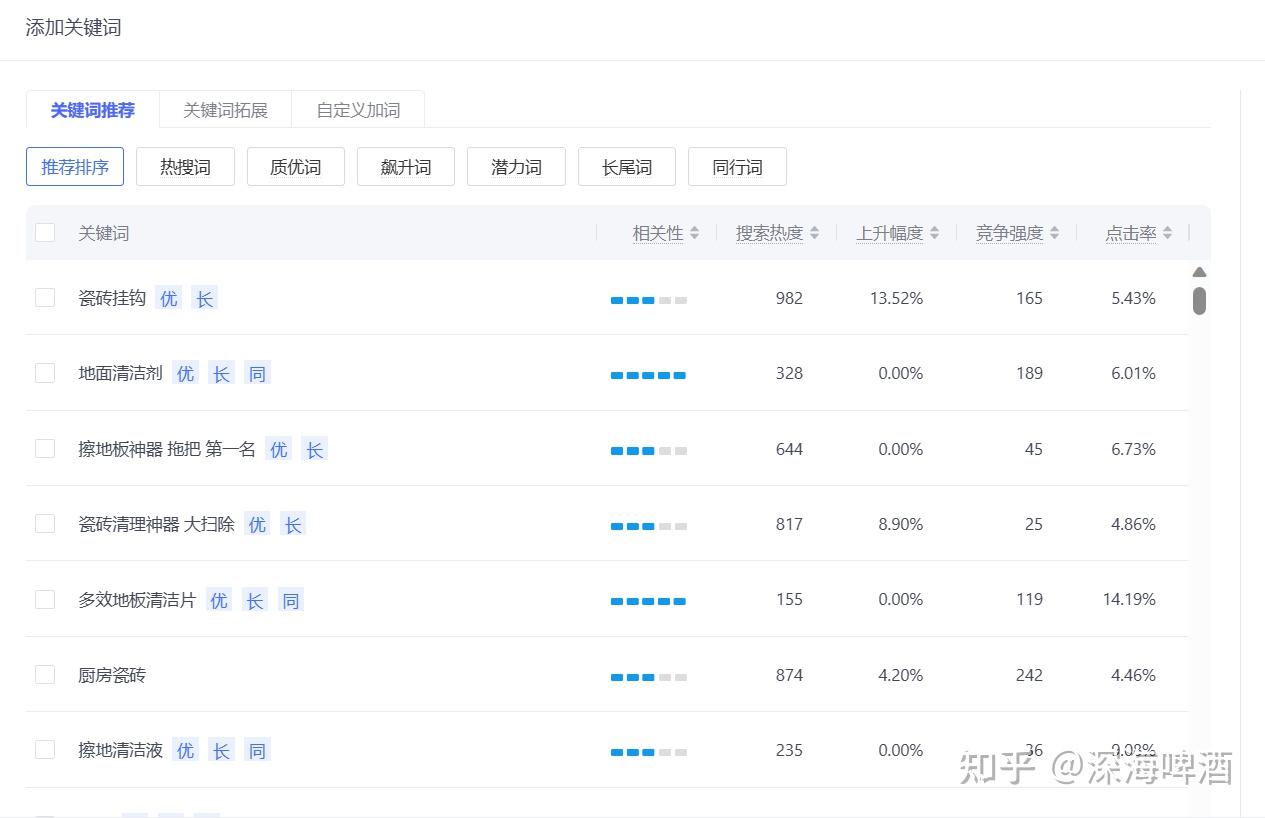Screen dimensions: 1265x818
Task: Check the box for 地面清洁剂
Action: click(45, 373)
